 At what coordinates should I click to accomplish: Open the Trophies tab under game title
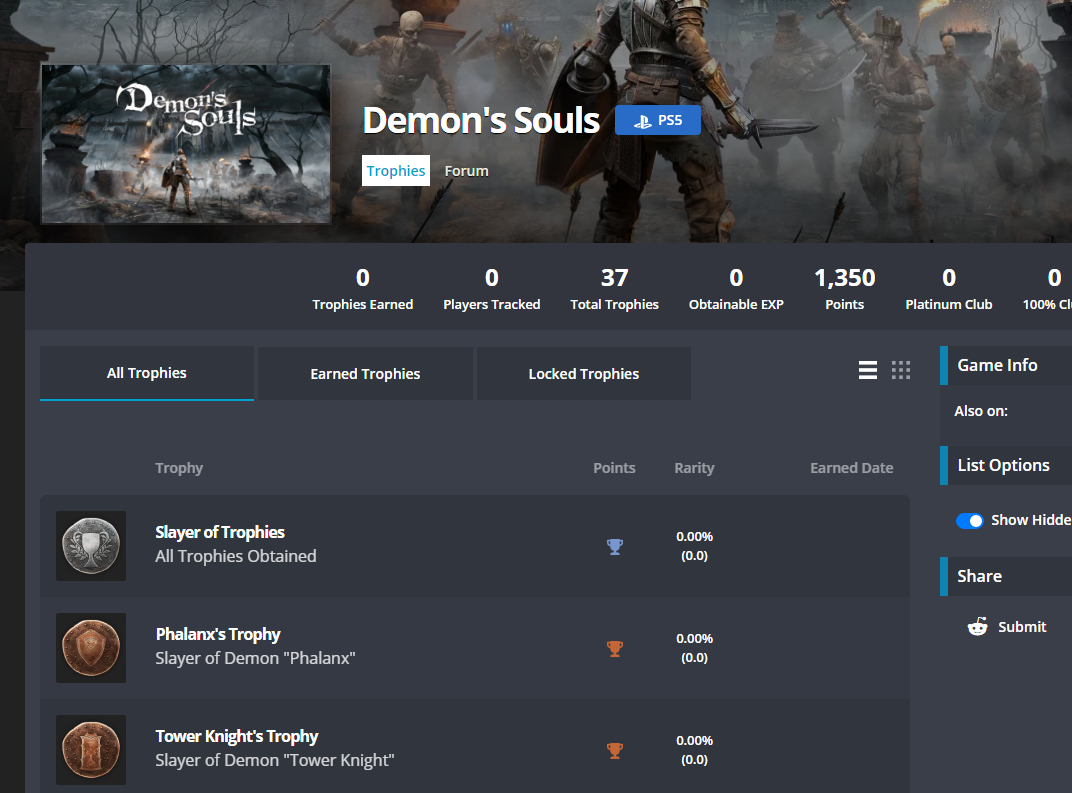click(396, 171)
